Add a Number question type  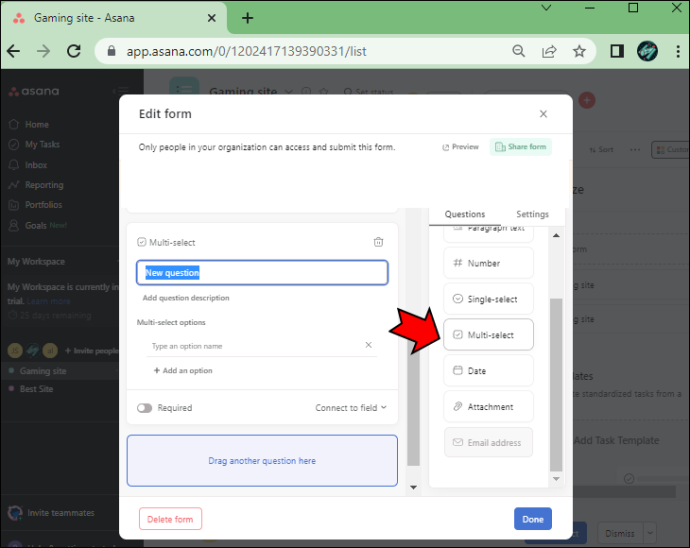(488, 263)
